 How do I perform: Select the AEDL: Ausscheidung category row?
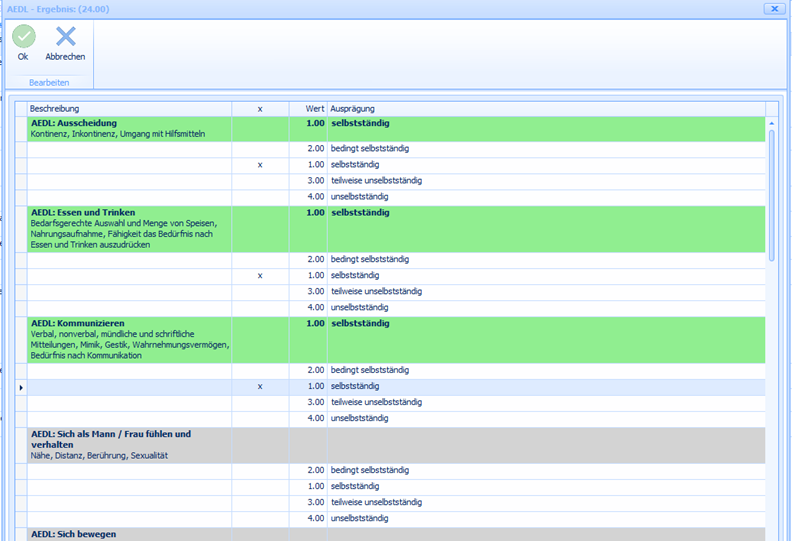[128, 128]
